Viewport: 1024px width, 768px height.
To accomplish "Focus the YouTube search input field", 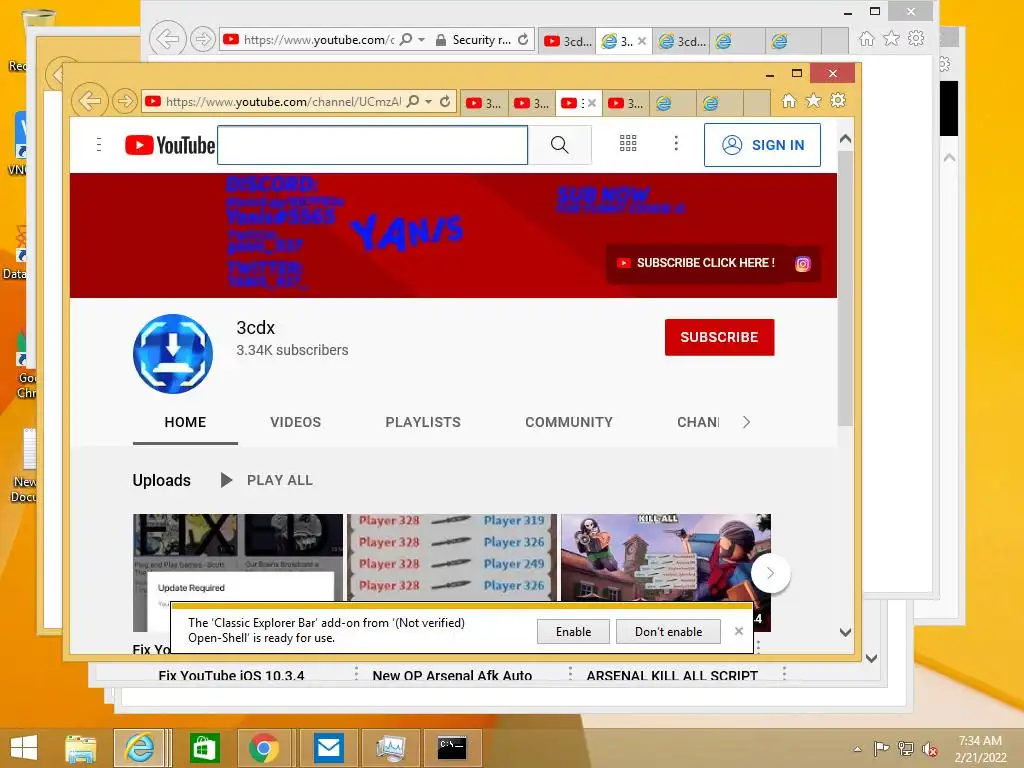I will pos(372,145).
